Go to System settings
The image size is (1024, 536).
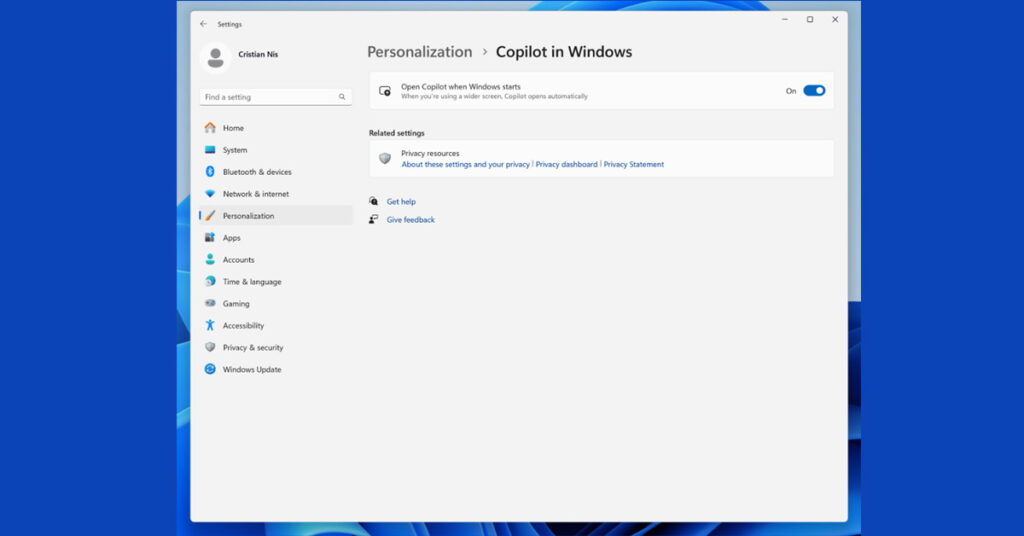click(x=276, y=150)
